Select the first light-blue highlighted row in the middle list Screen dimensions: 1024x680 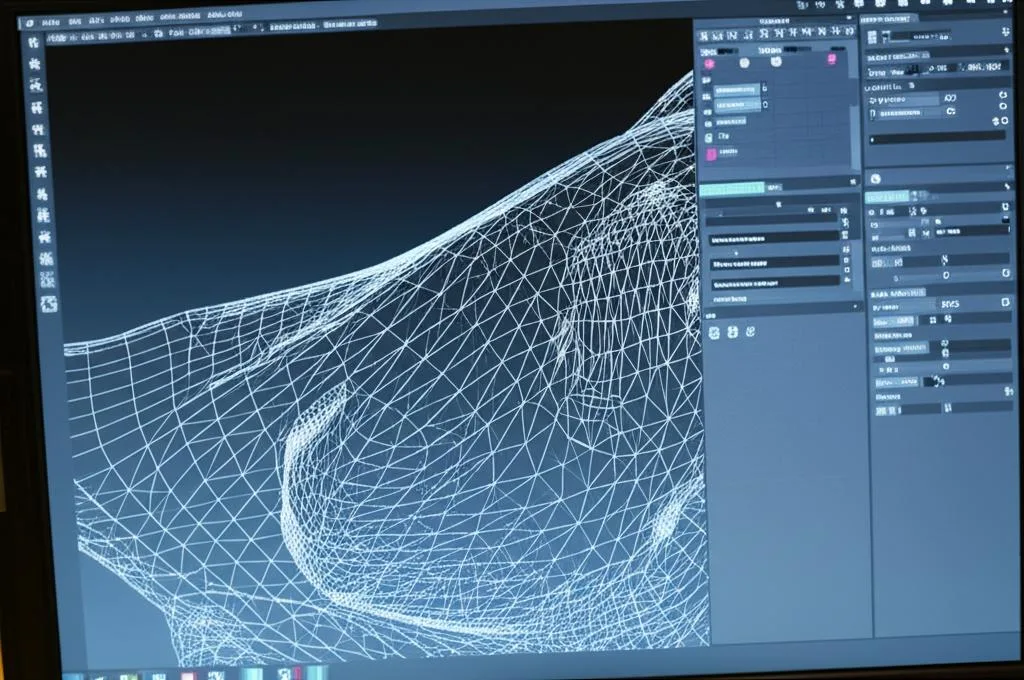point(737,89)
